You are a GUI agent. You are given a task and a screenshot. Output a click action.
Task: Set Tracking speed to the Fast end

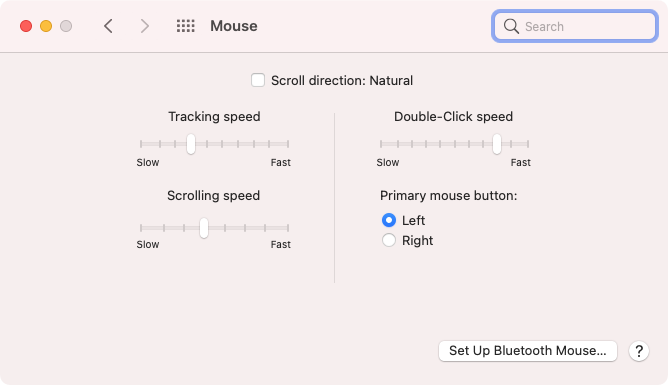288,144
